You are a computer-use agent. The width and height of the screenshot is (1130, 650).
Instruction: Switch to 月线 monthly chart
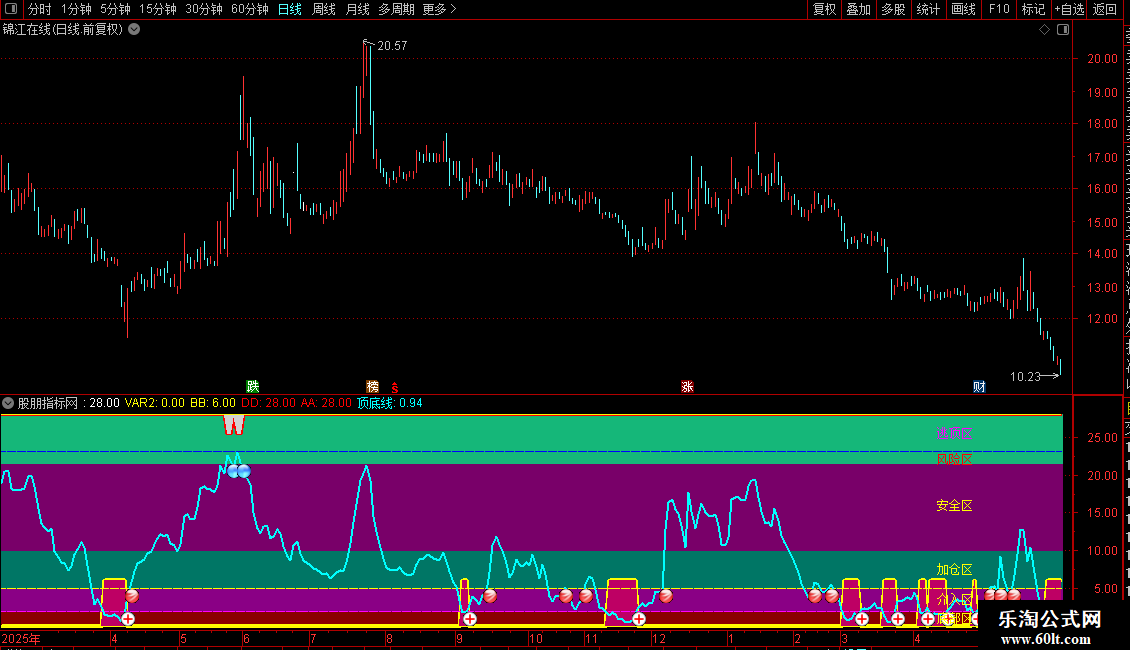coord(357,9)
